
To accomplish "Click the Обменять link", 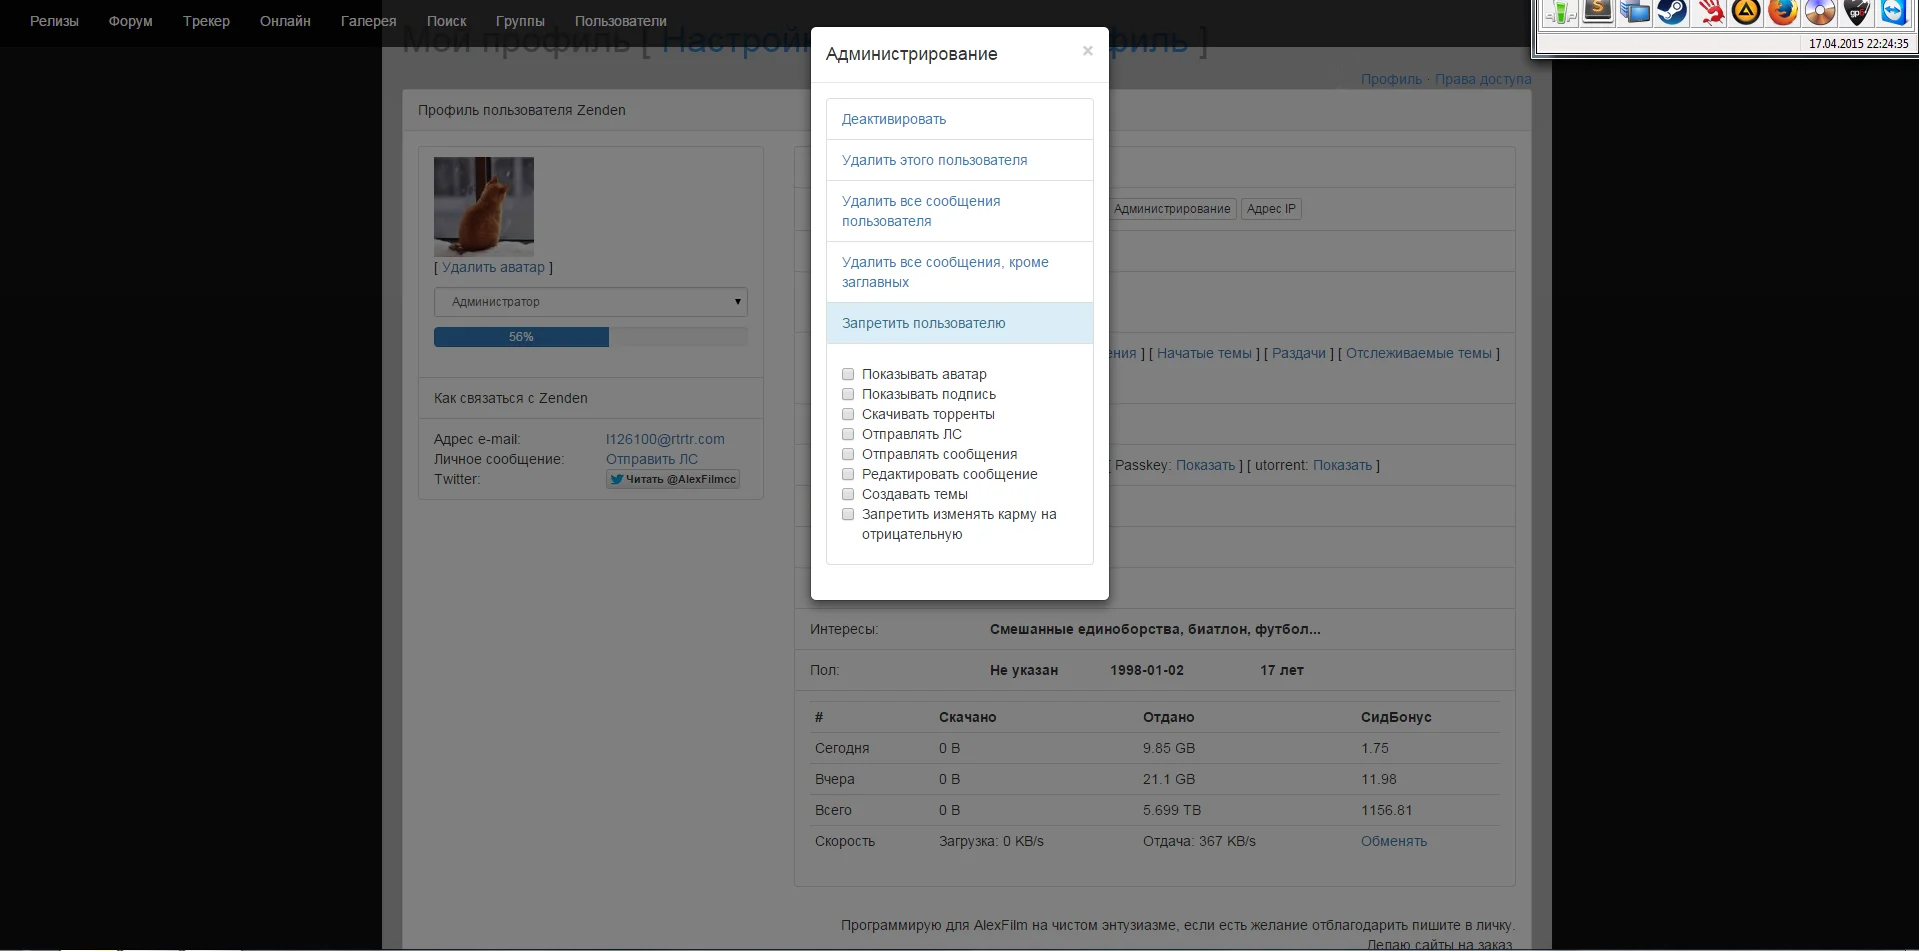I will [1394, 841].
